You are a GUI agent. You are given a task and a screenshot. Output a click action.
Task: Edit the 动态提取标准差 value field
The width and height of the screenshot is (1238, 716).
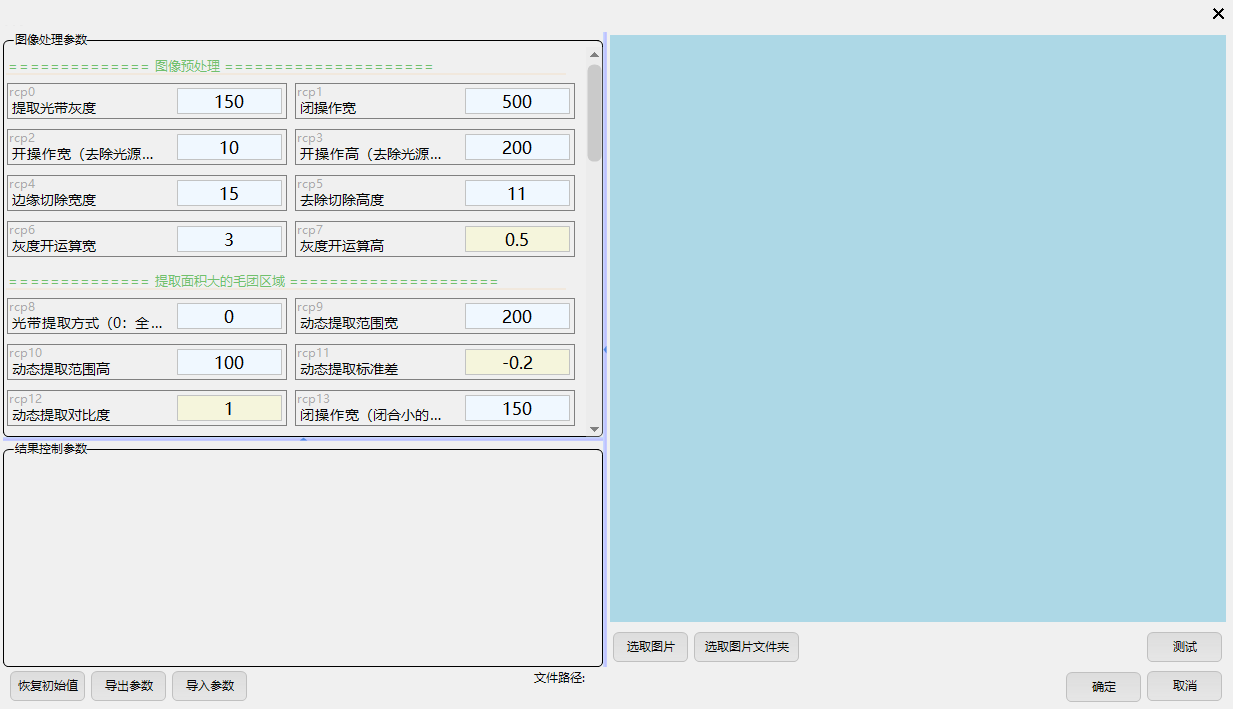[517, 362]
